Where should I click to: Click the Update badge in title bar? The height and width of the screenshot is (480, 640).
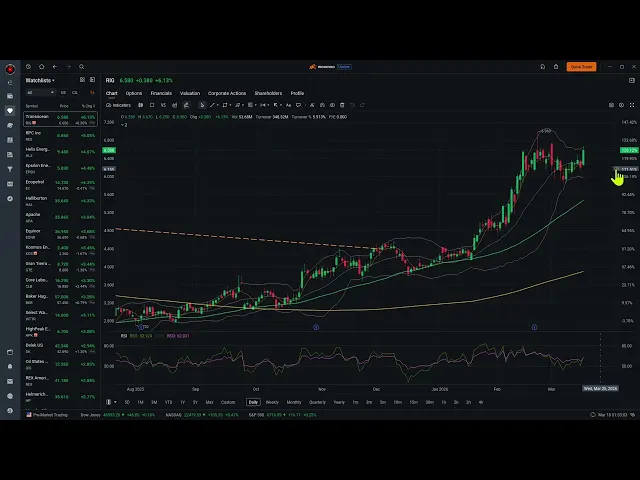[344, 67]
